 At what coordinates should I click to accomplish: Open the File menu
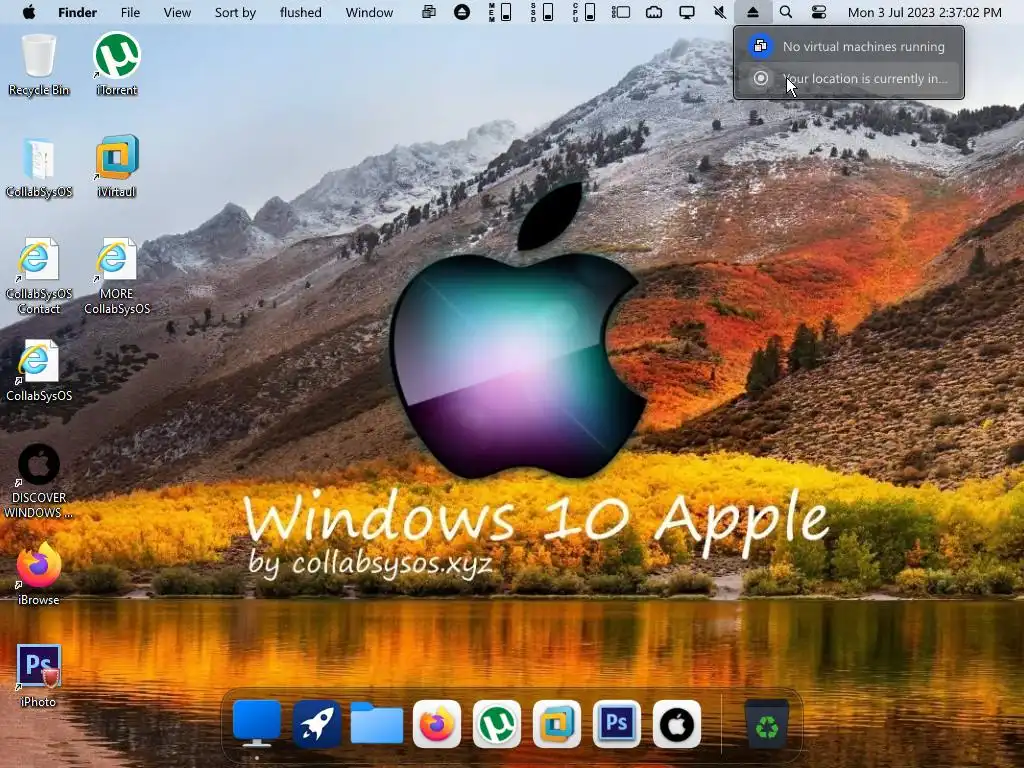click(x=130, y=12)
